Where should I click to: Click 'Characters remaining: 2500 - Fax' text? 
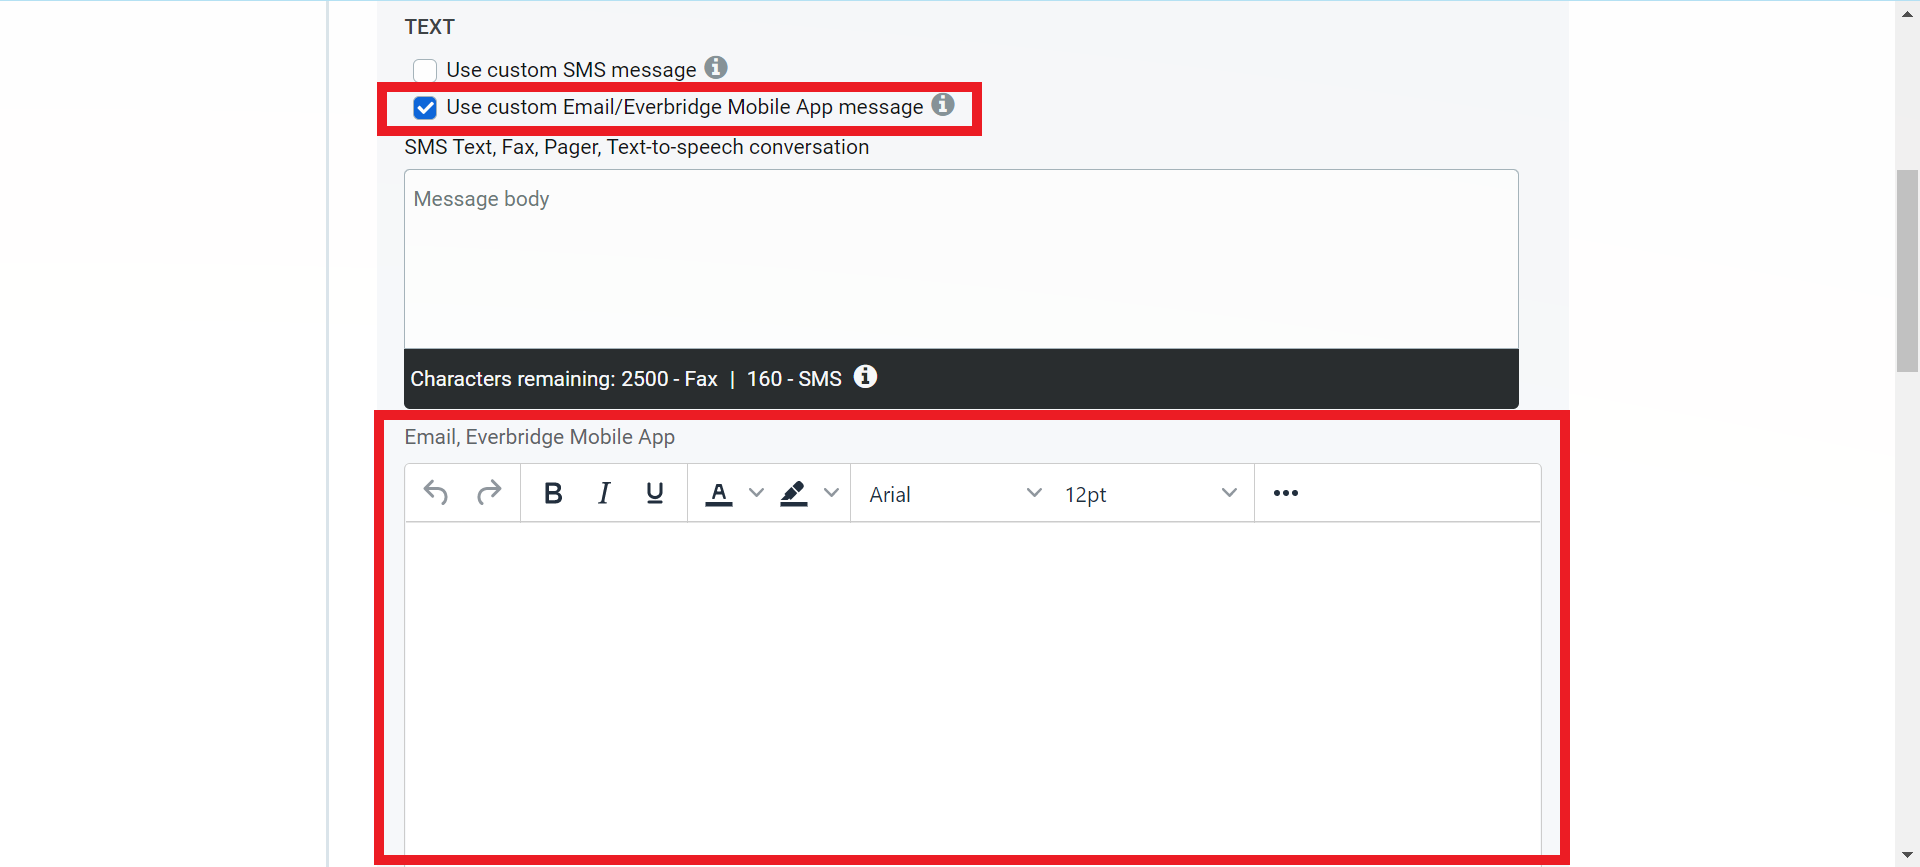click(564, 379)
